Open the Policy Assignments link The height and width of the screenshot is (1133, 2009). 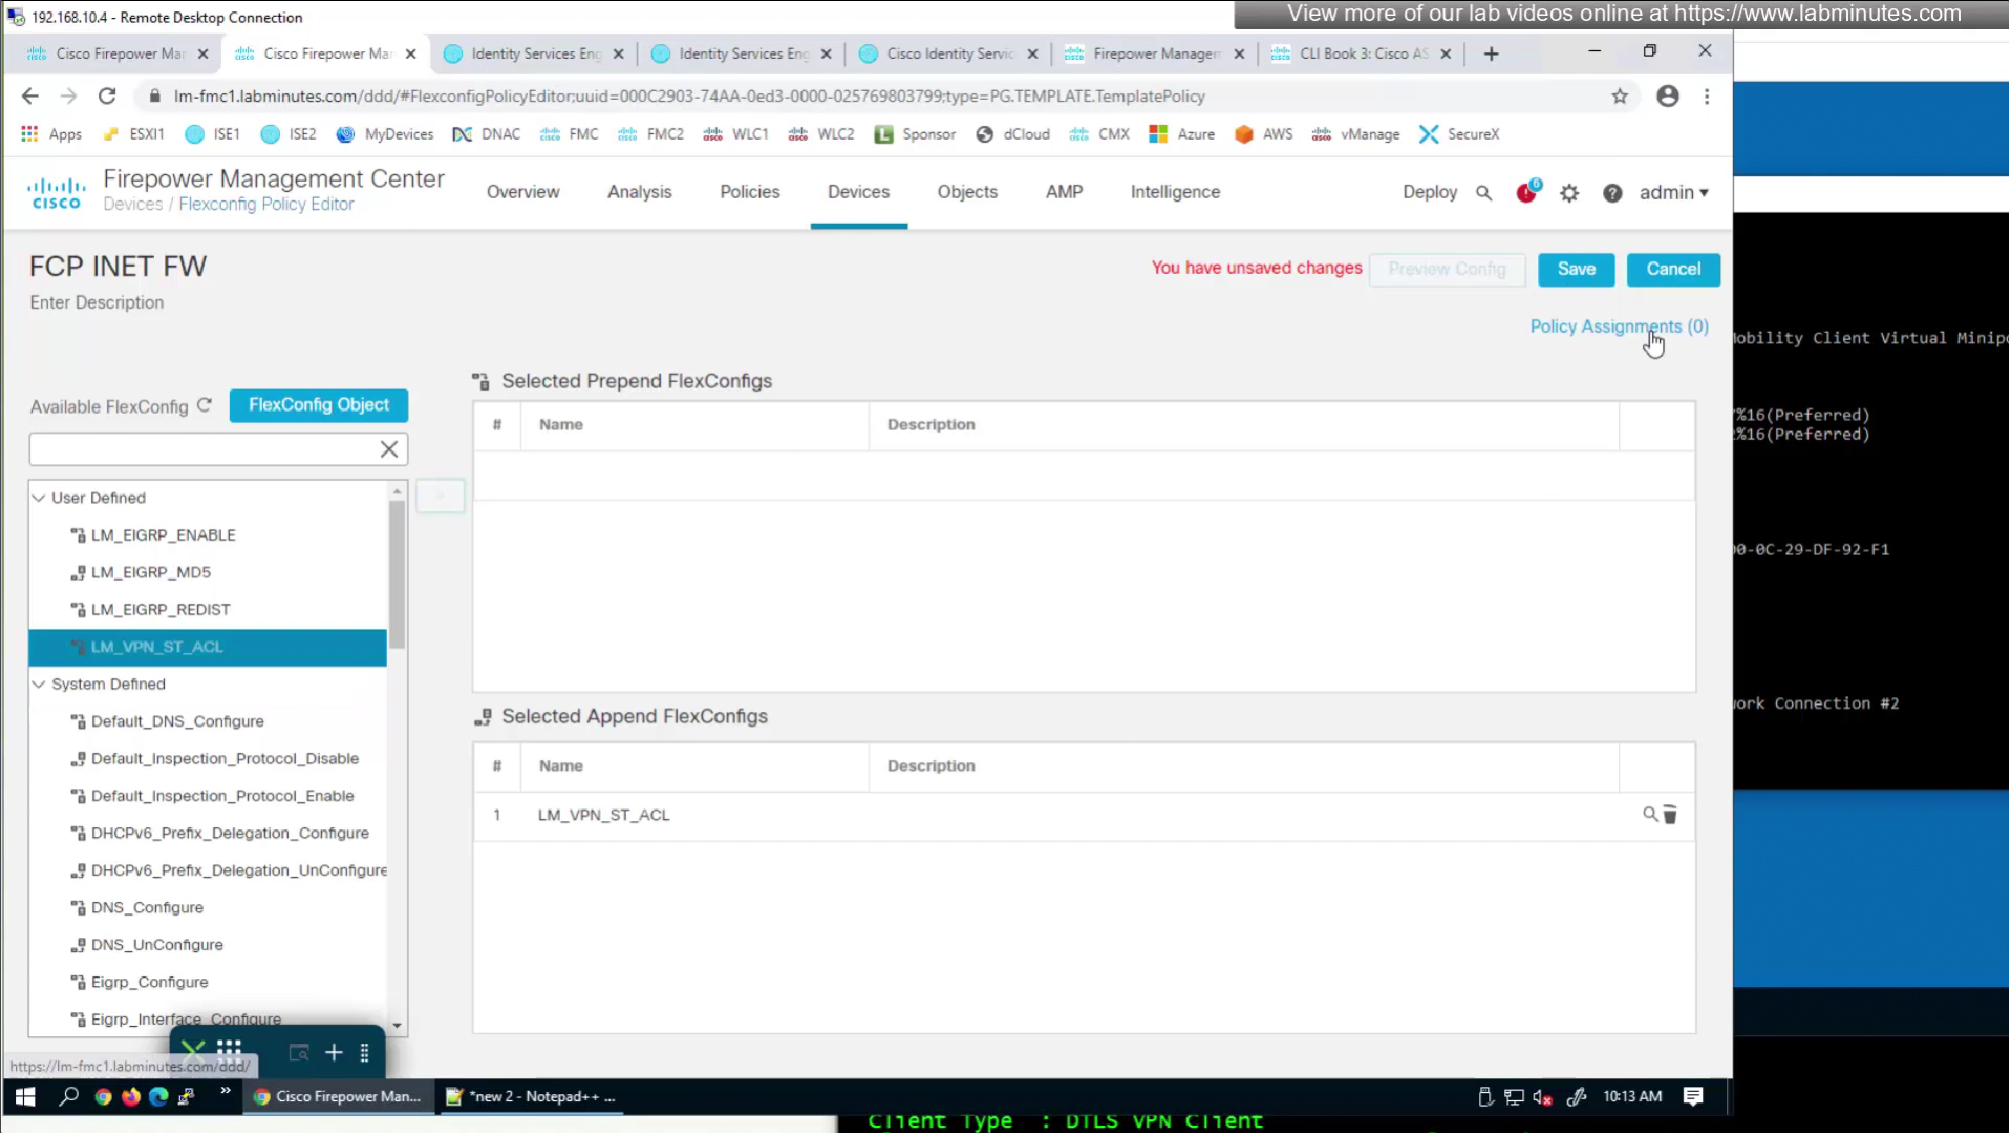[1618, 327]
